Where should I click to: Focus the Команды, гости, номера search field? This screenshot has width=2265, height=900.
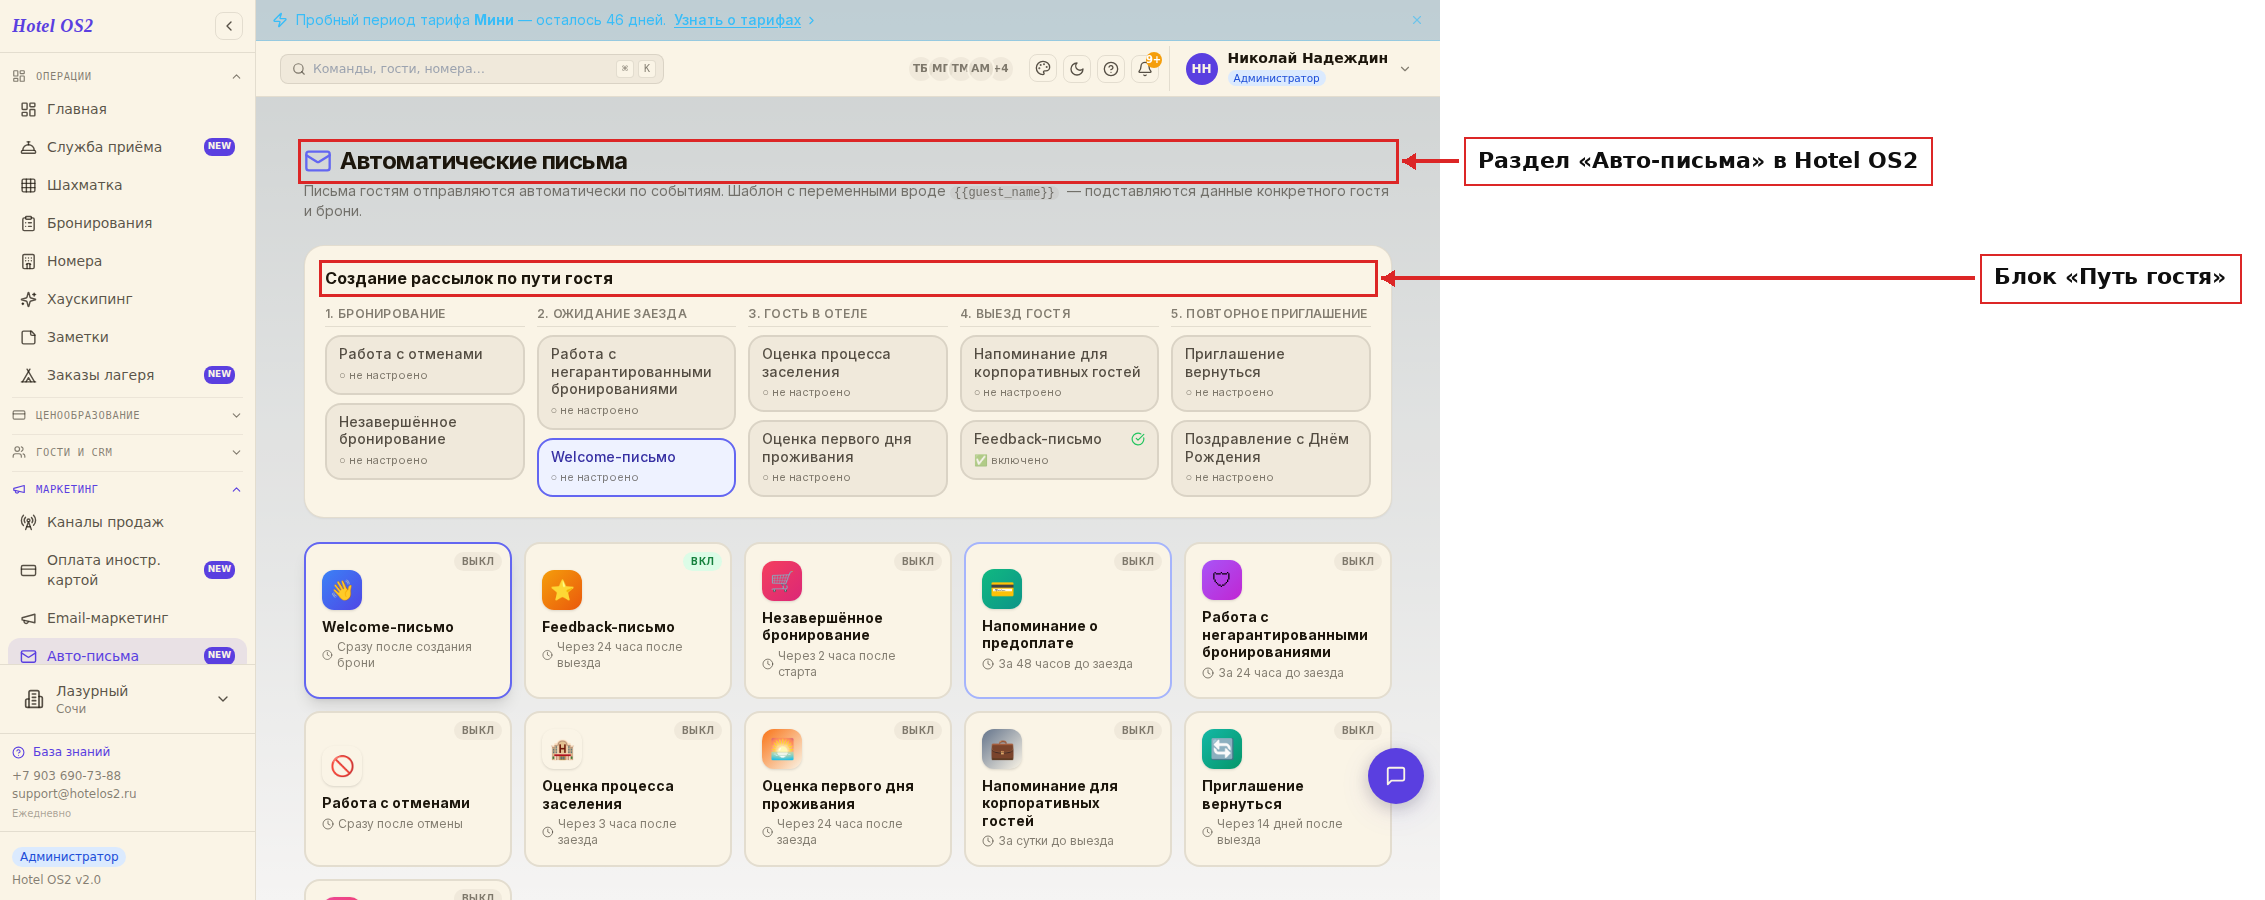pos(472,69)
